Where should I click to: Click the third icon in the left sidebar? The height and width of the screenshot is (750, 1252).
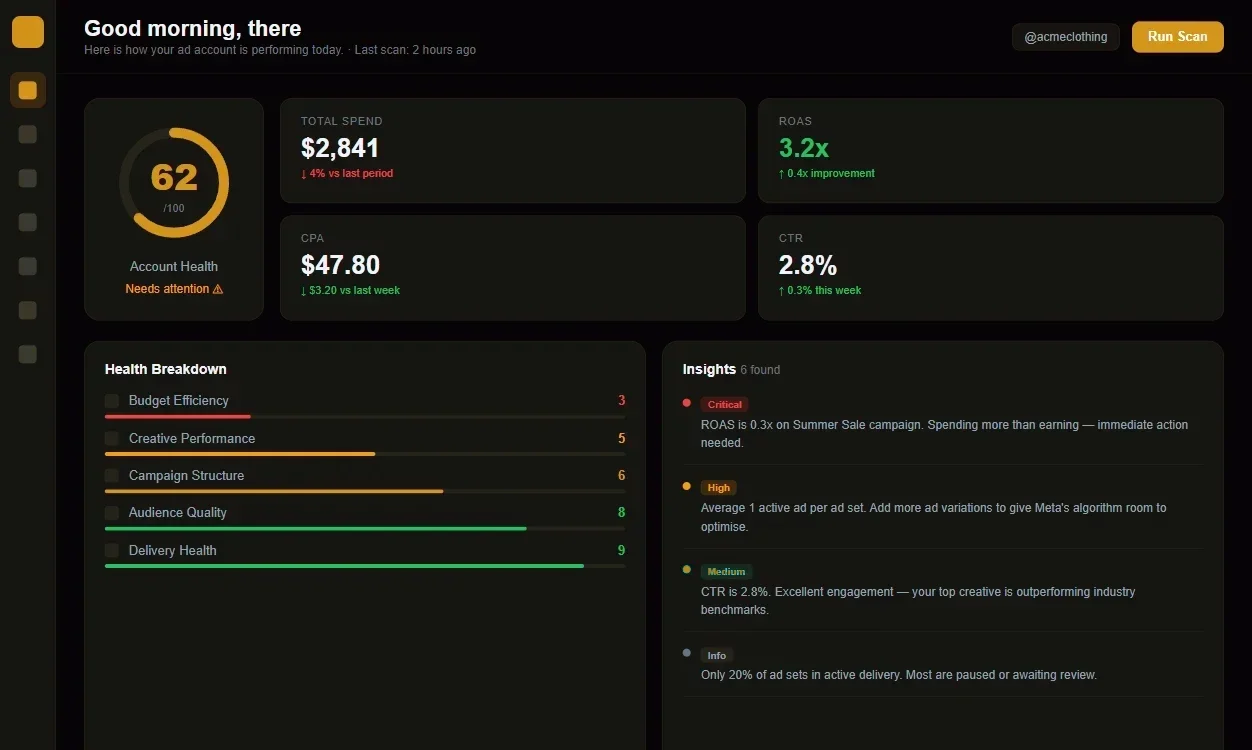coord(27,178)
